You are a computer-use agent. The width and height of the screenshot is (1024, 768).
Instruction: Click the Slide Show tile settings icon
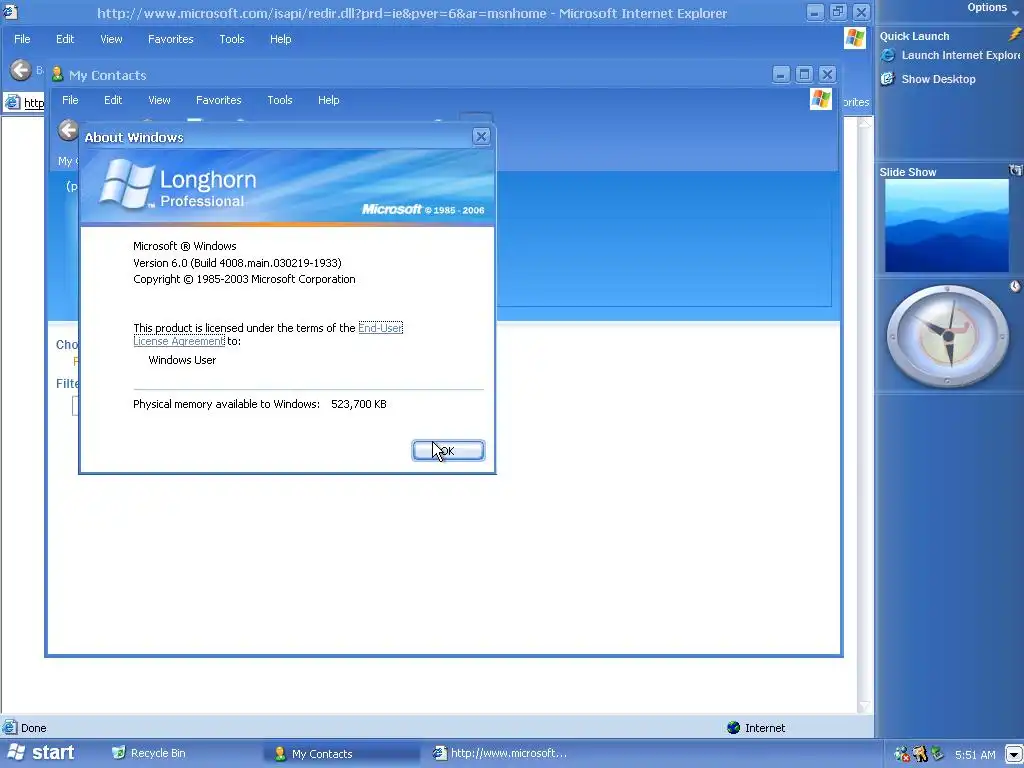point(1016,170)
